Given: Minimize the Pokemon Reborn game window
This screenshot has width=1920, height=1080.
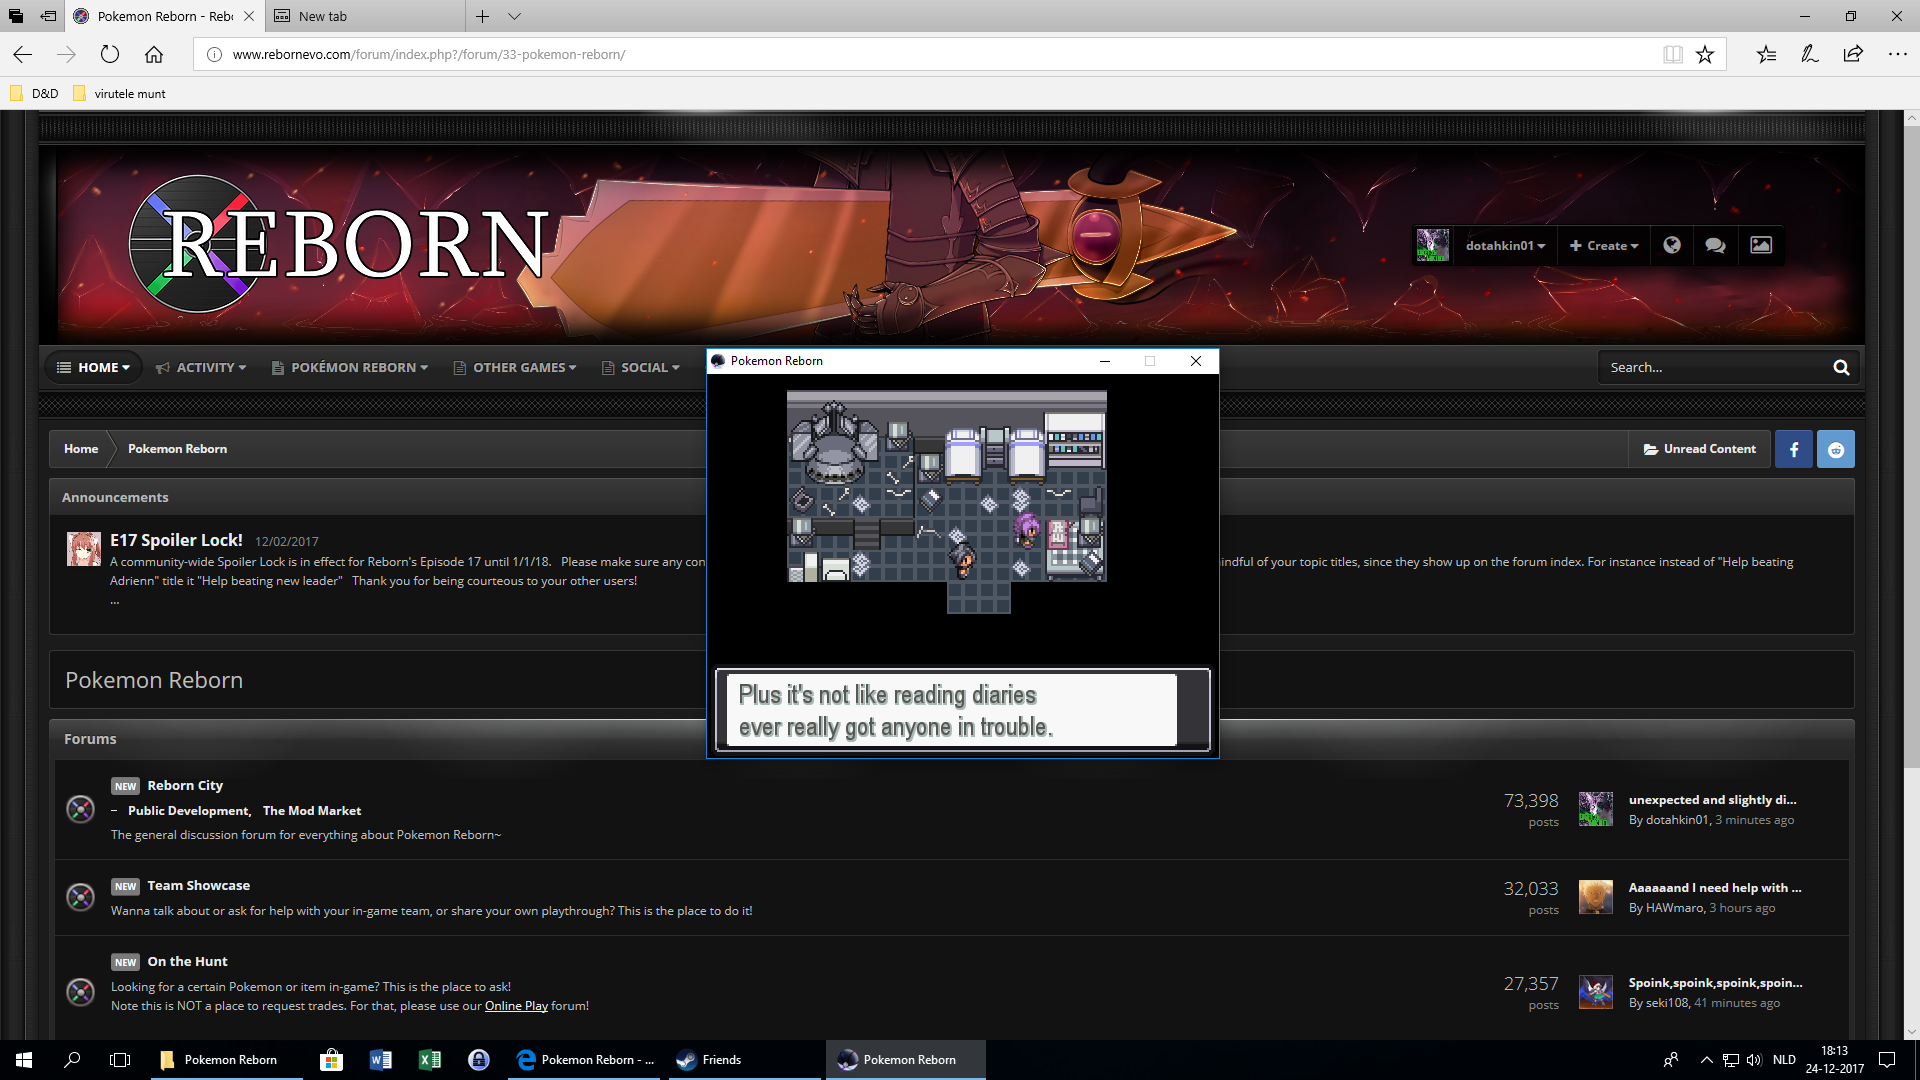Looking at the screenshot, I should [1105, 361].
